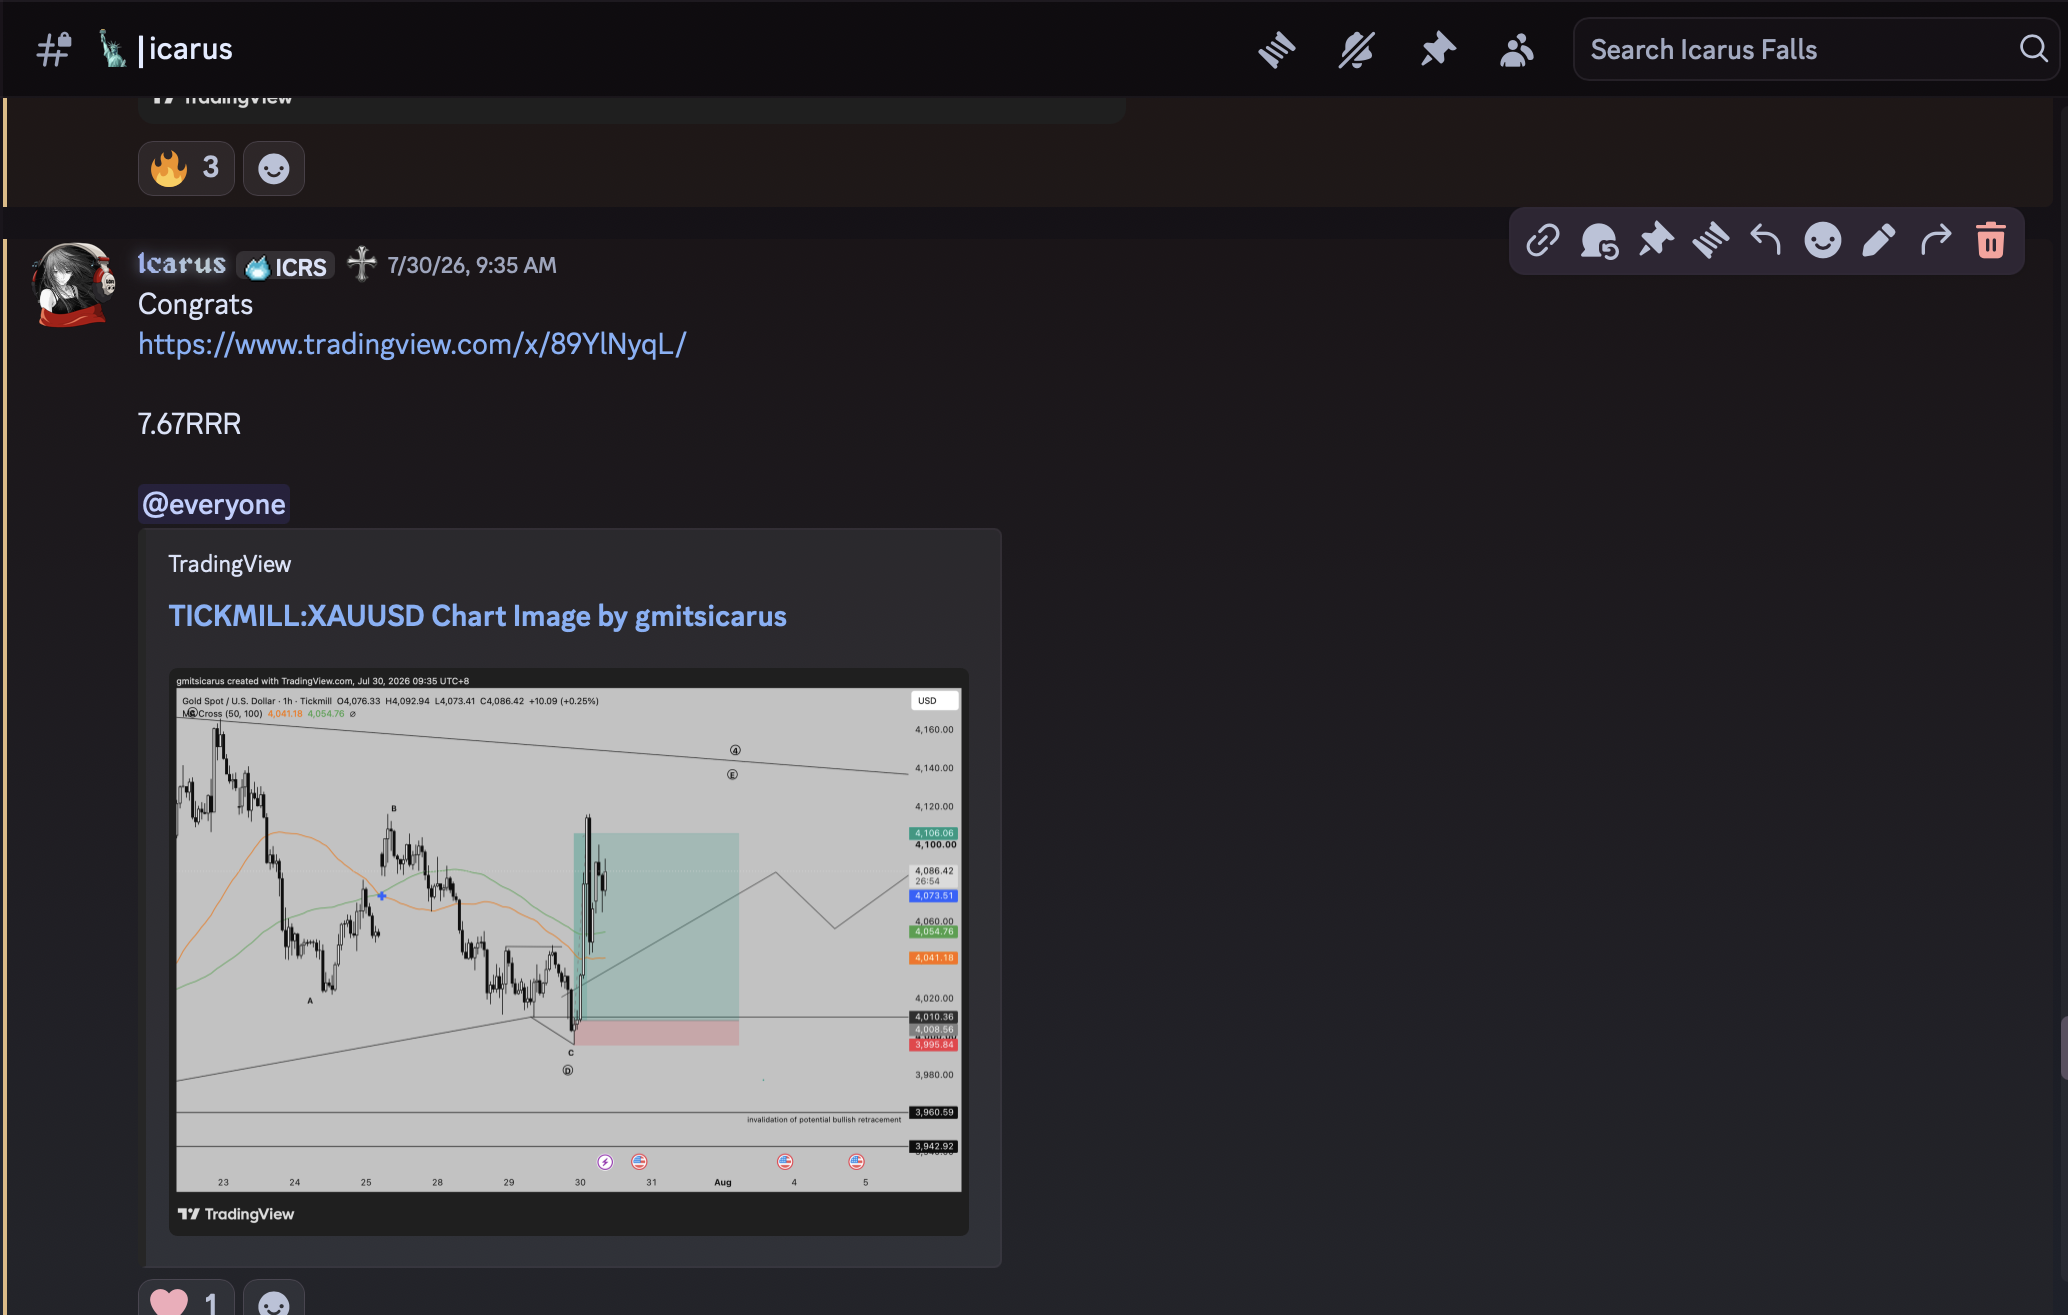
Task: Delete the message with the red trash icon
Action: [1991, 241]
